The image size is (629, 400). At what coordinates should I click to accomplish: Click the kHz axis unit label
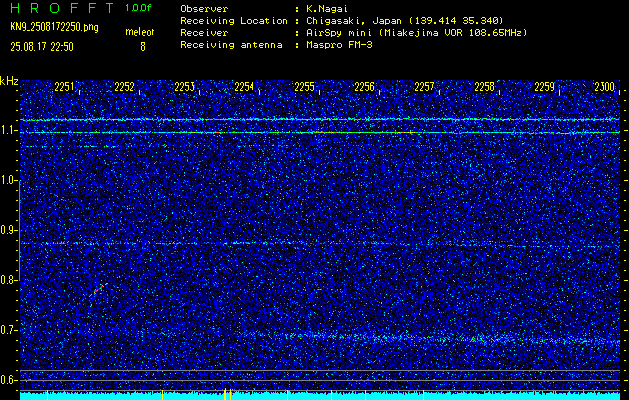9,81
